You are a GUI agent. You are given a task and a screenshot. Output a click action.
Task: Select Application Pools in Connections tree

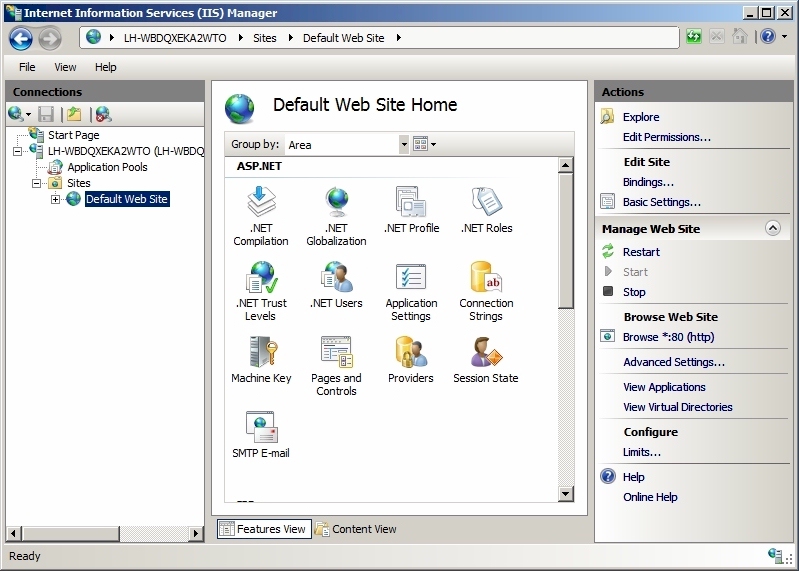(107, 167)
